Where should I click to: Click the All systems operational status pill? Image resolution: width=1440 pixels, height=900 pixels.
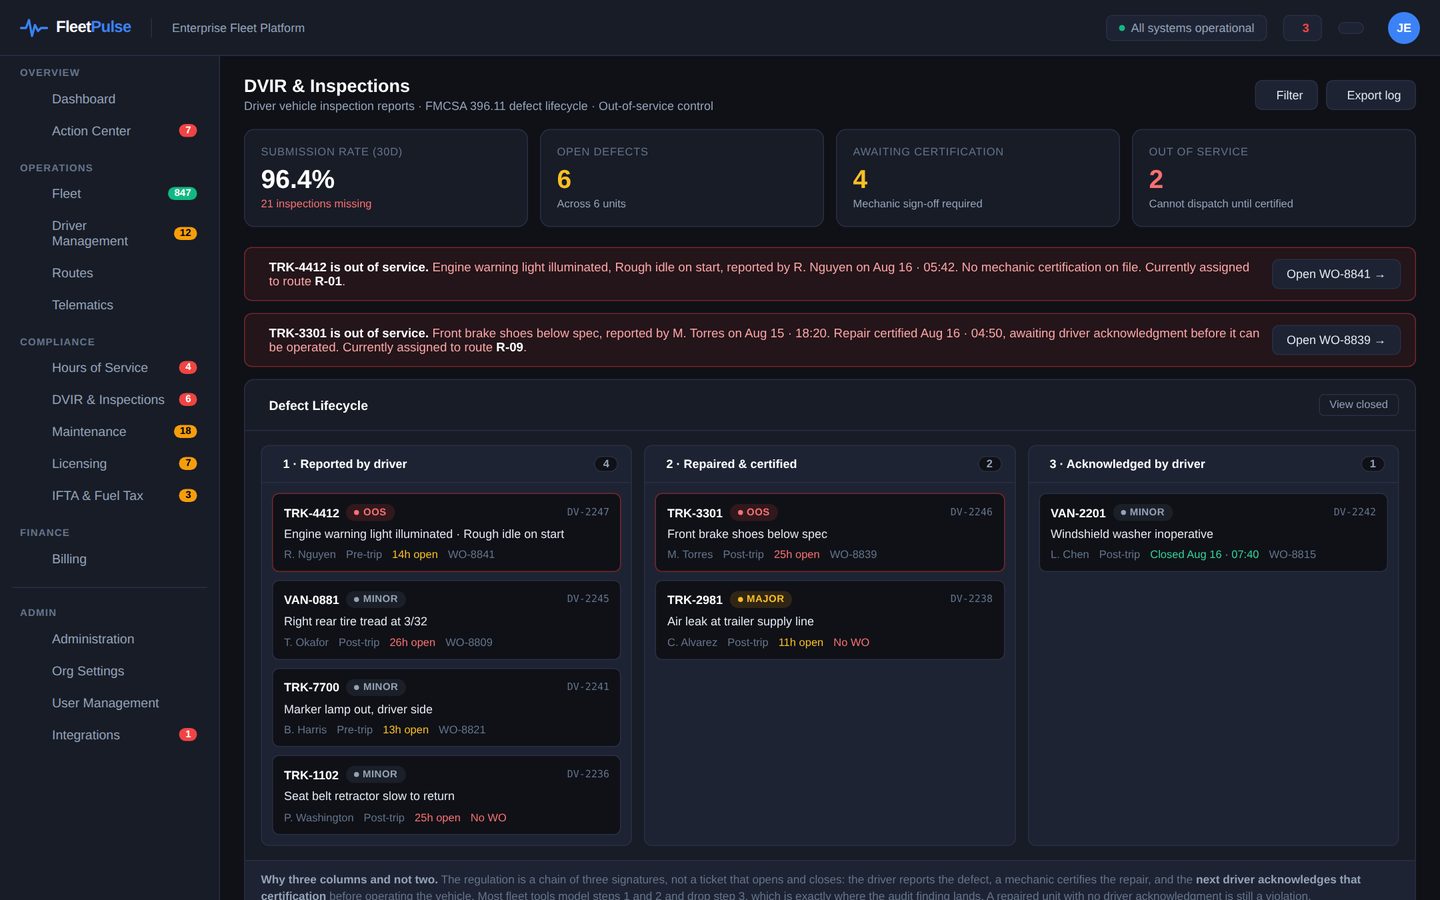click(x=1186, y=28)
